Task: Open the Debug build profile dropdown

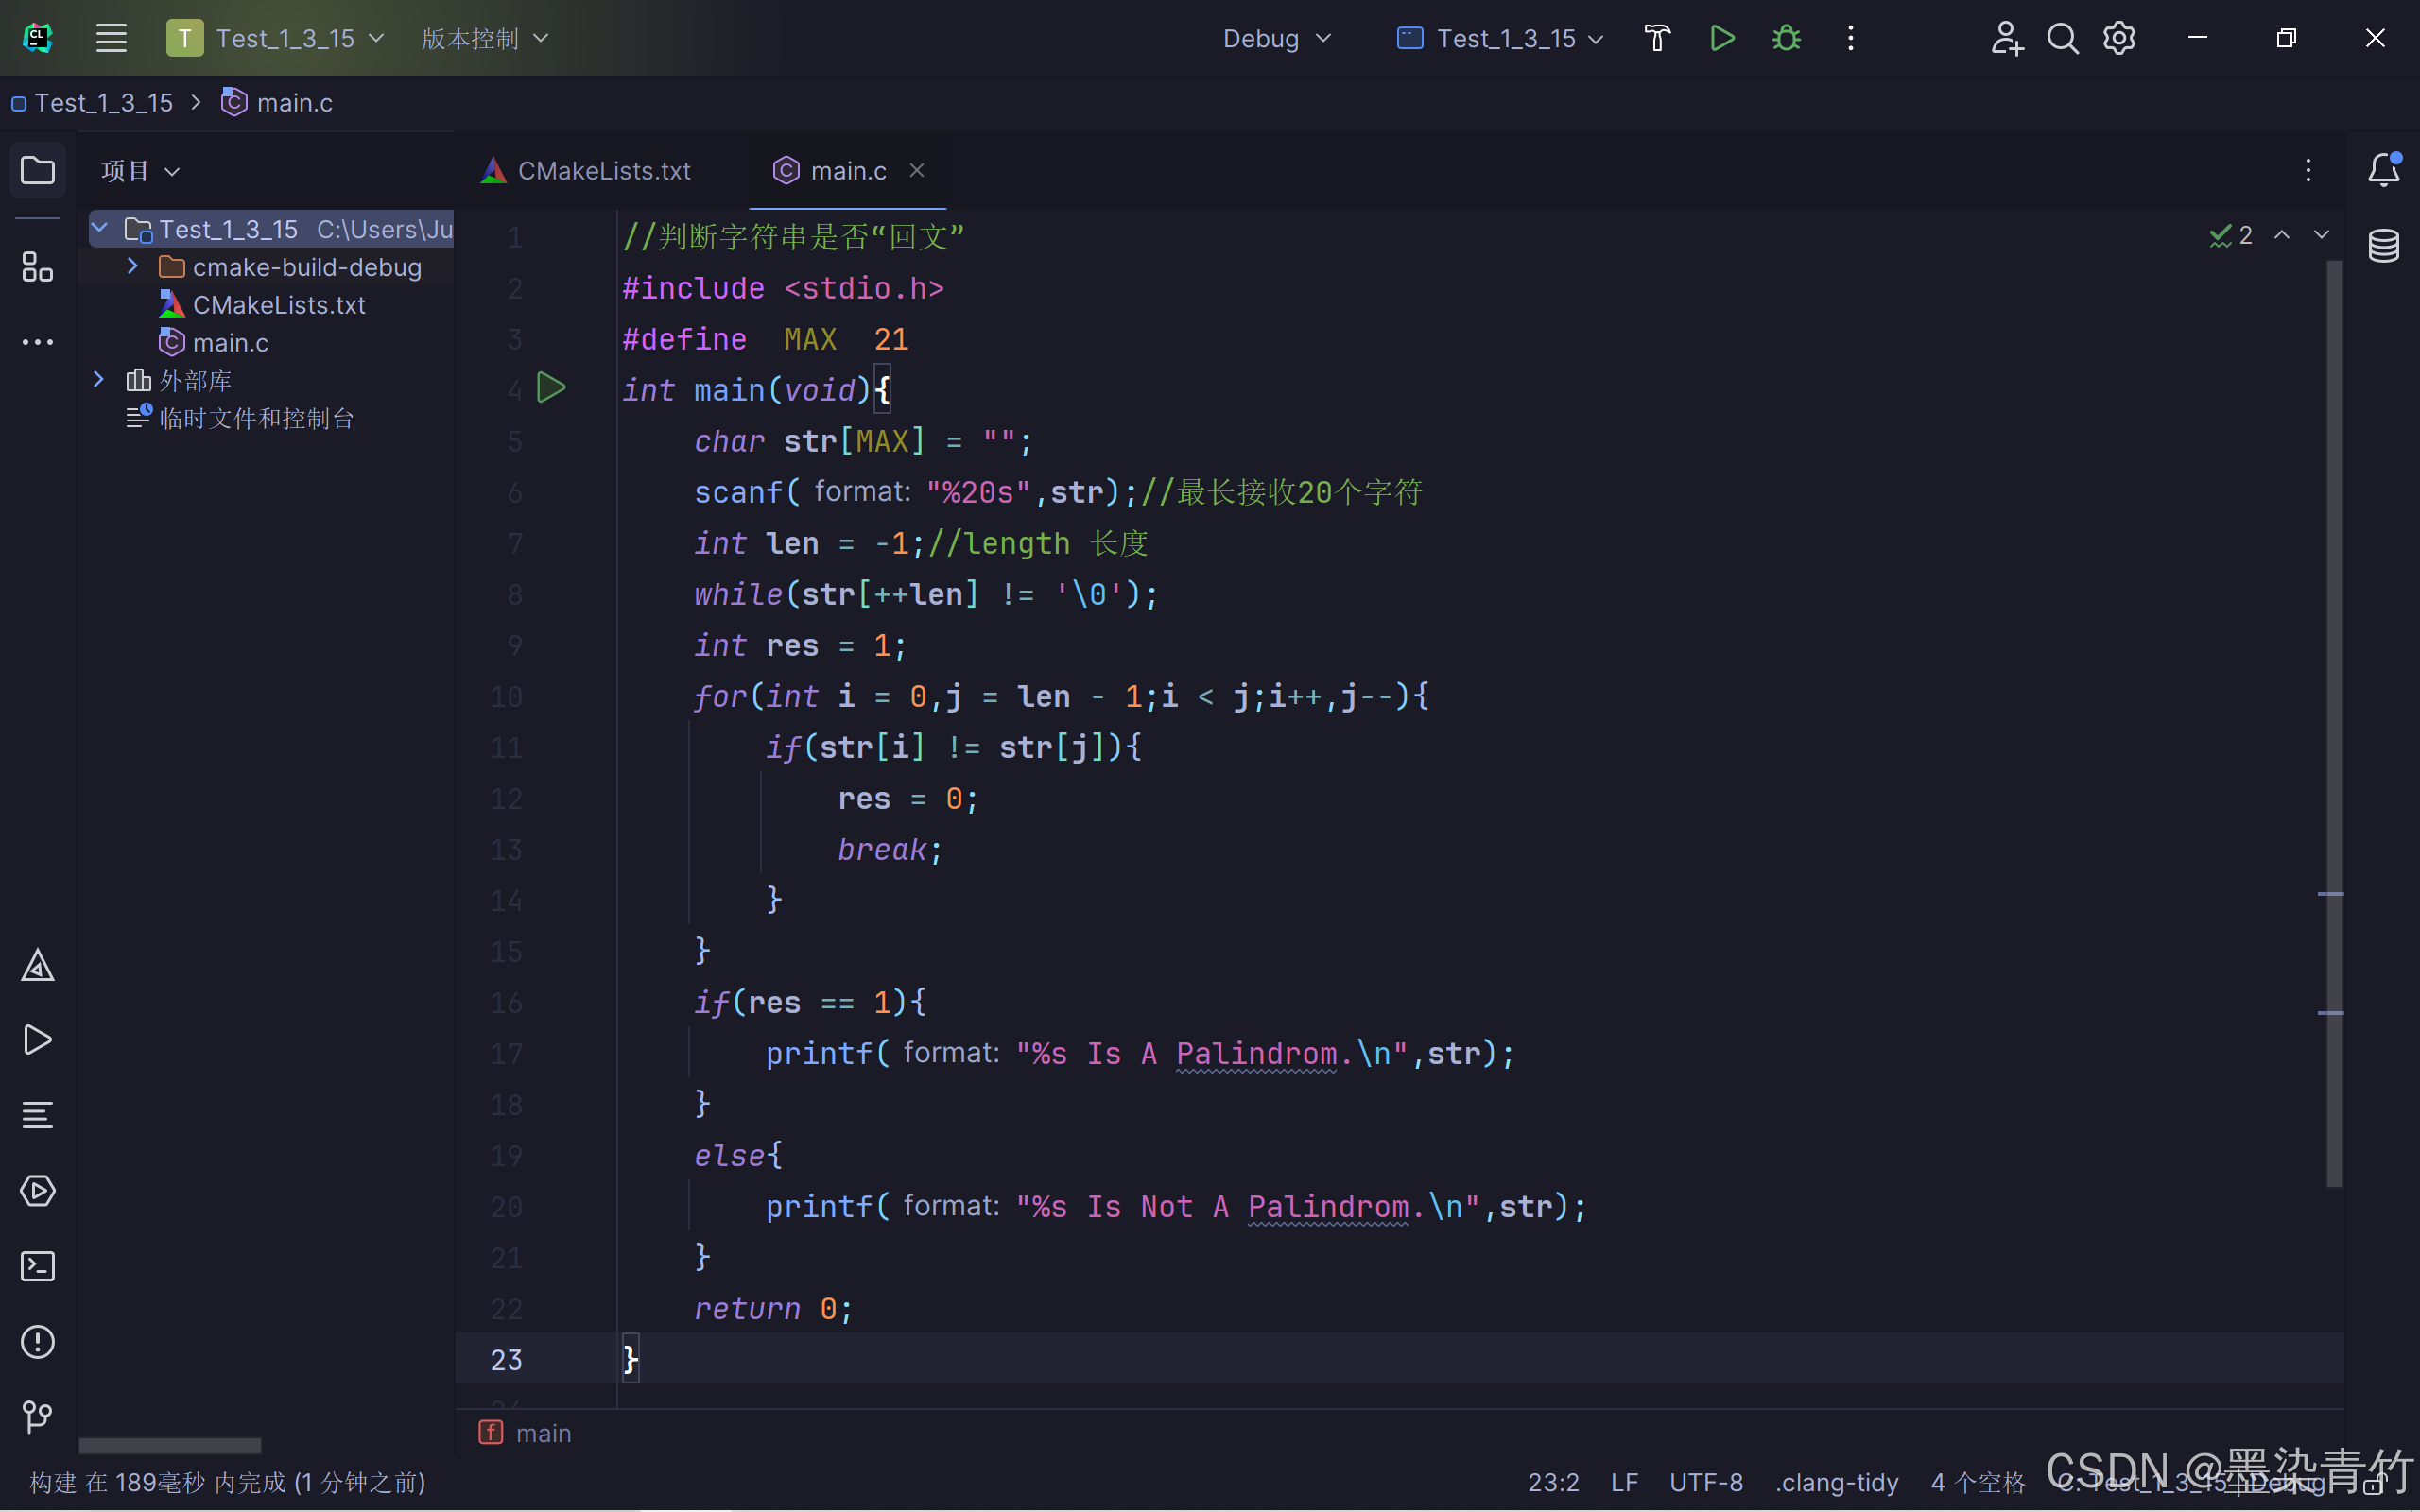Action: [1276, 38]
